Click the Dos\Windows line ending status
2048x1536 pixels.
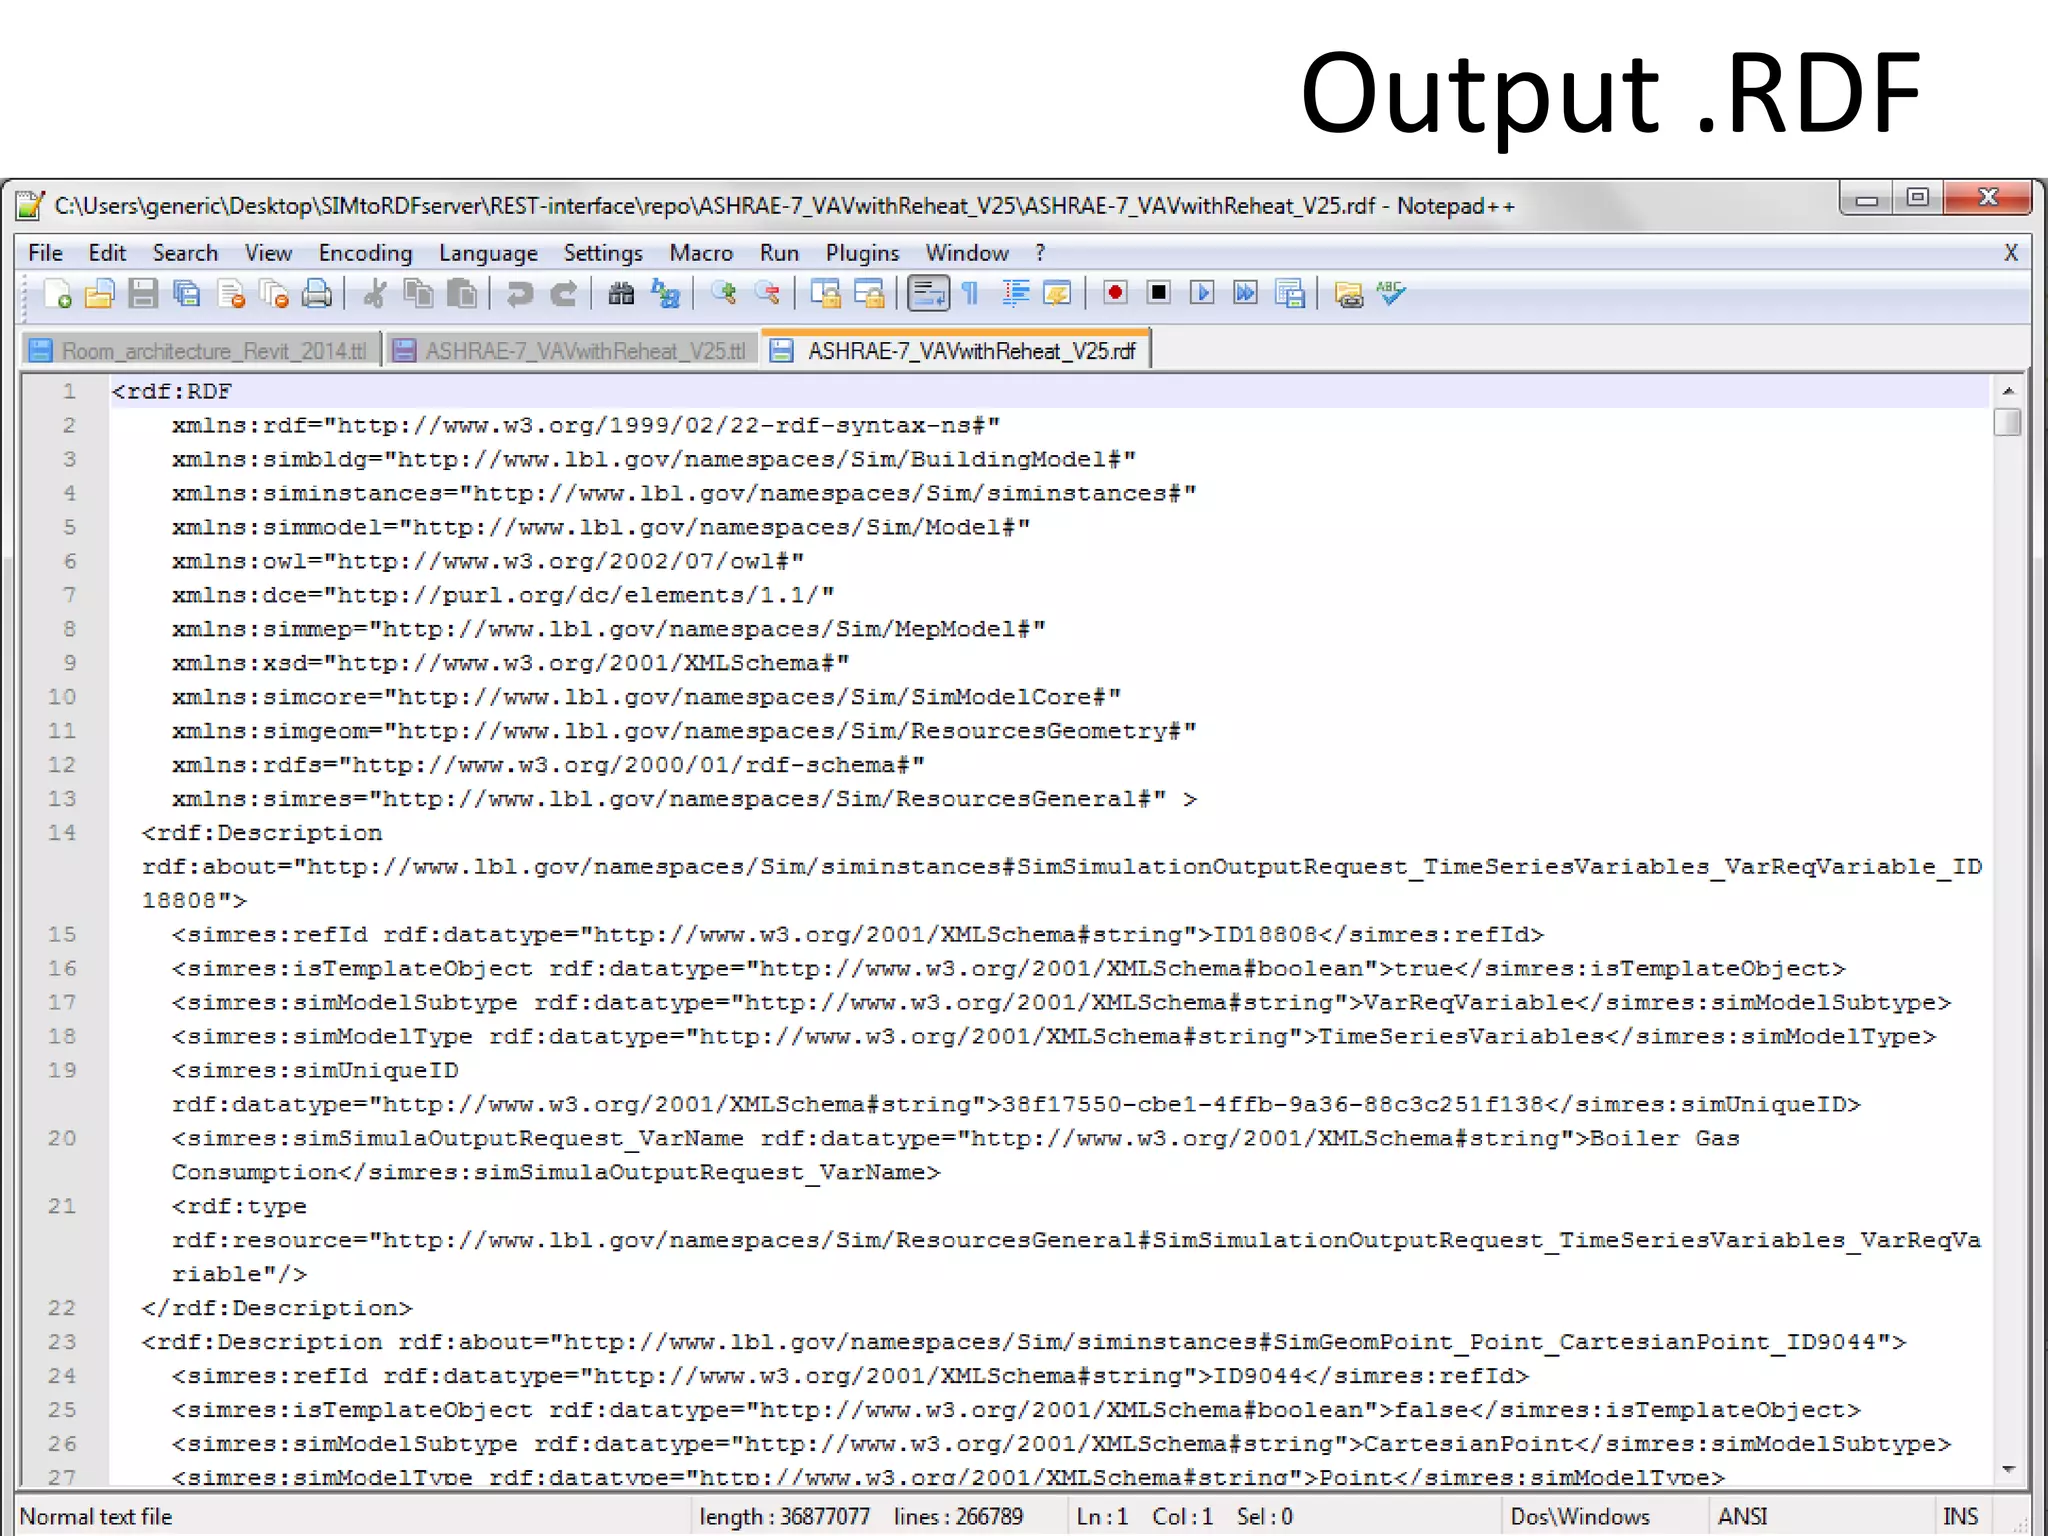[x=1580, y=1516]
